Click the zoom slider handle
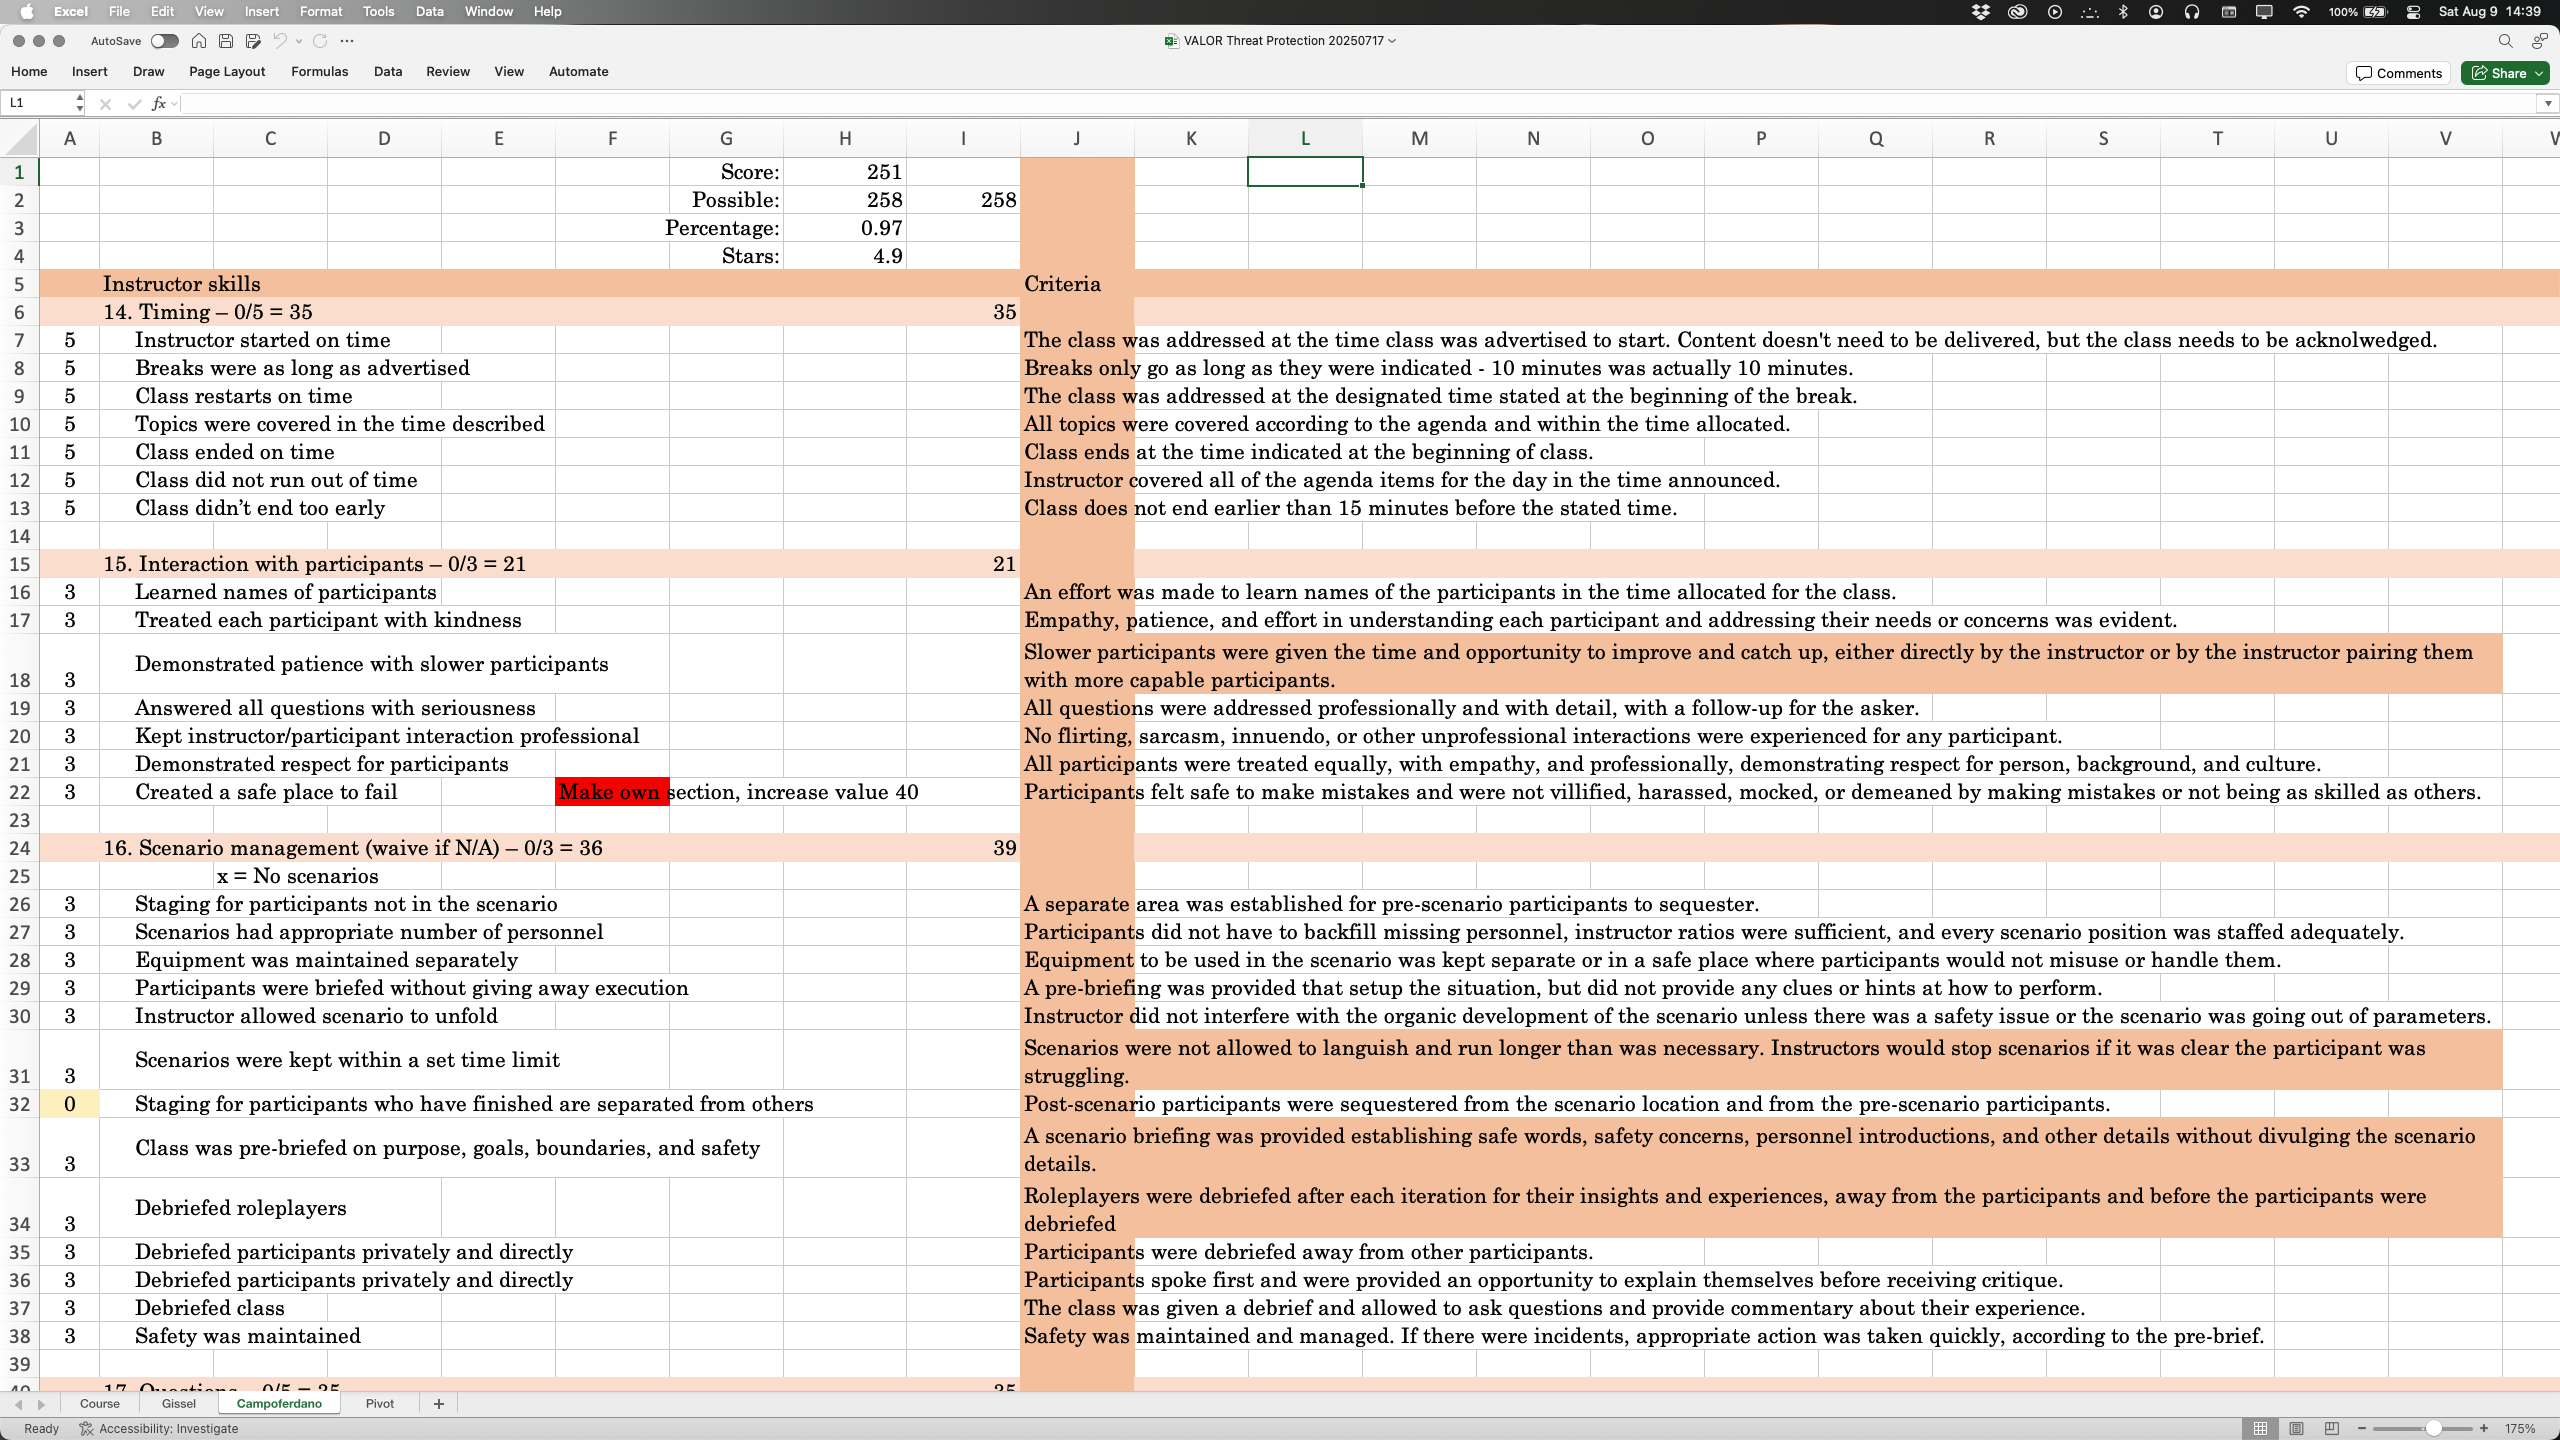The height and width of the screenshot is (1440, 2560). tap(2434, 1428)
